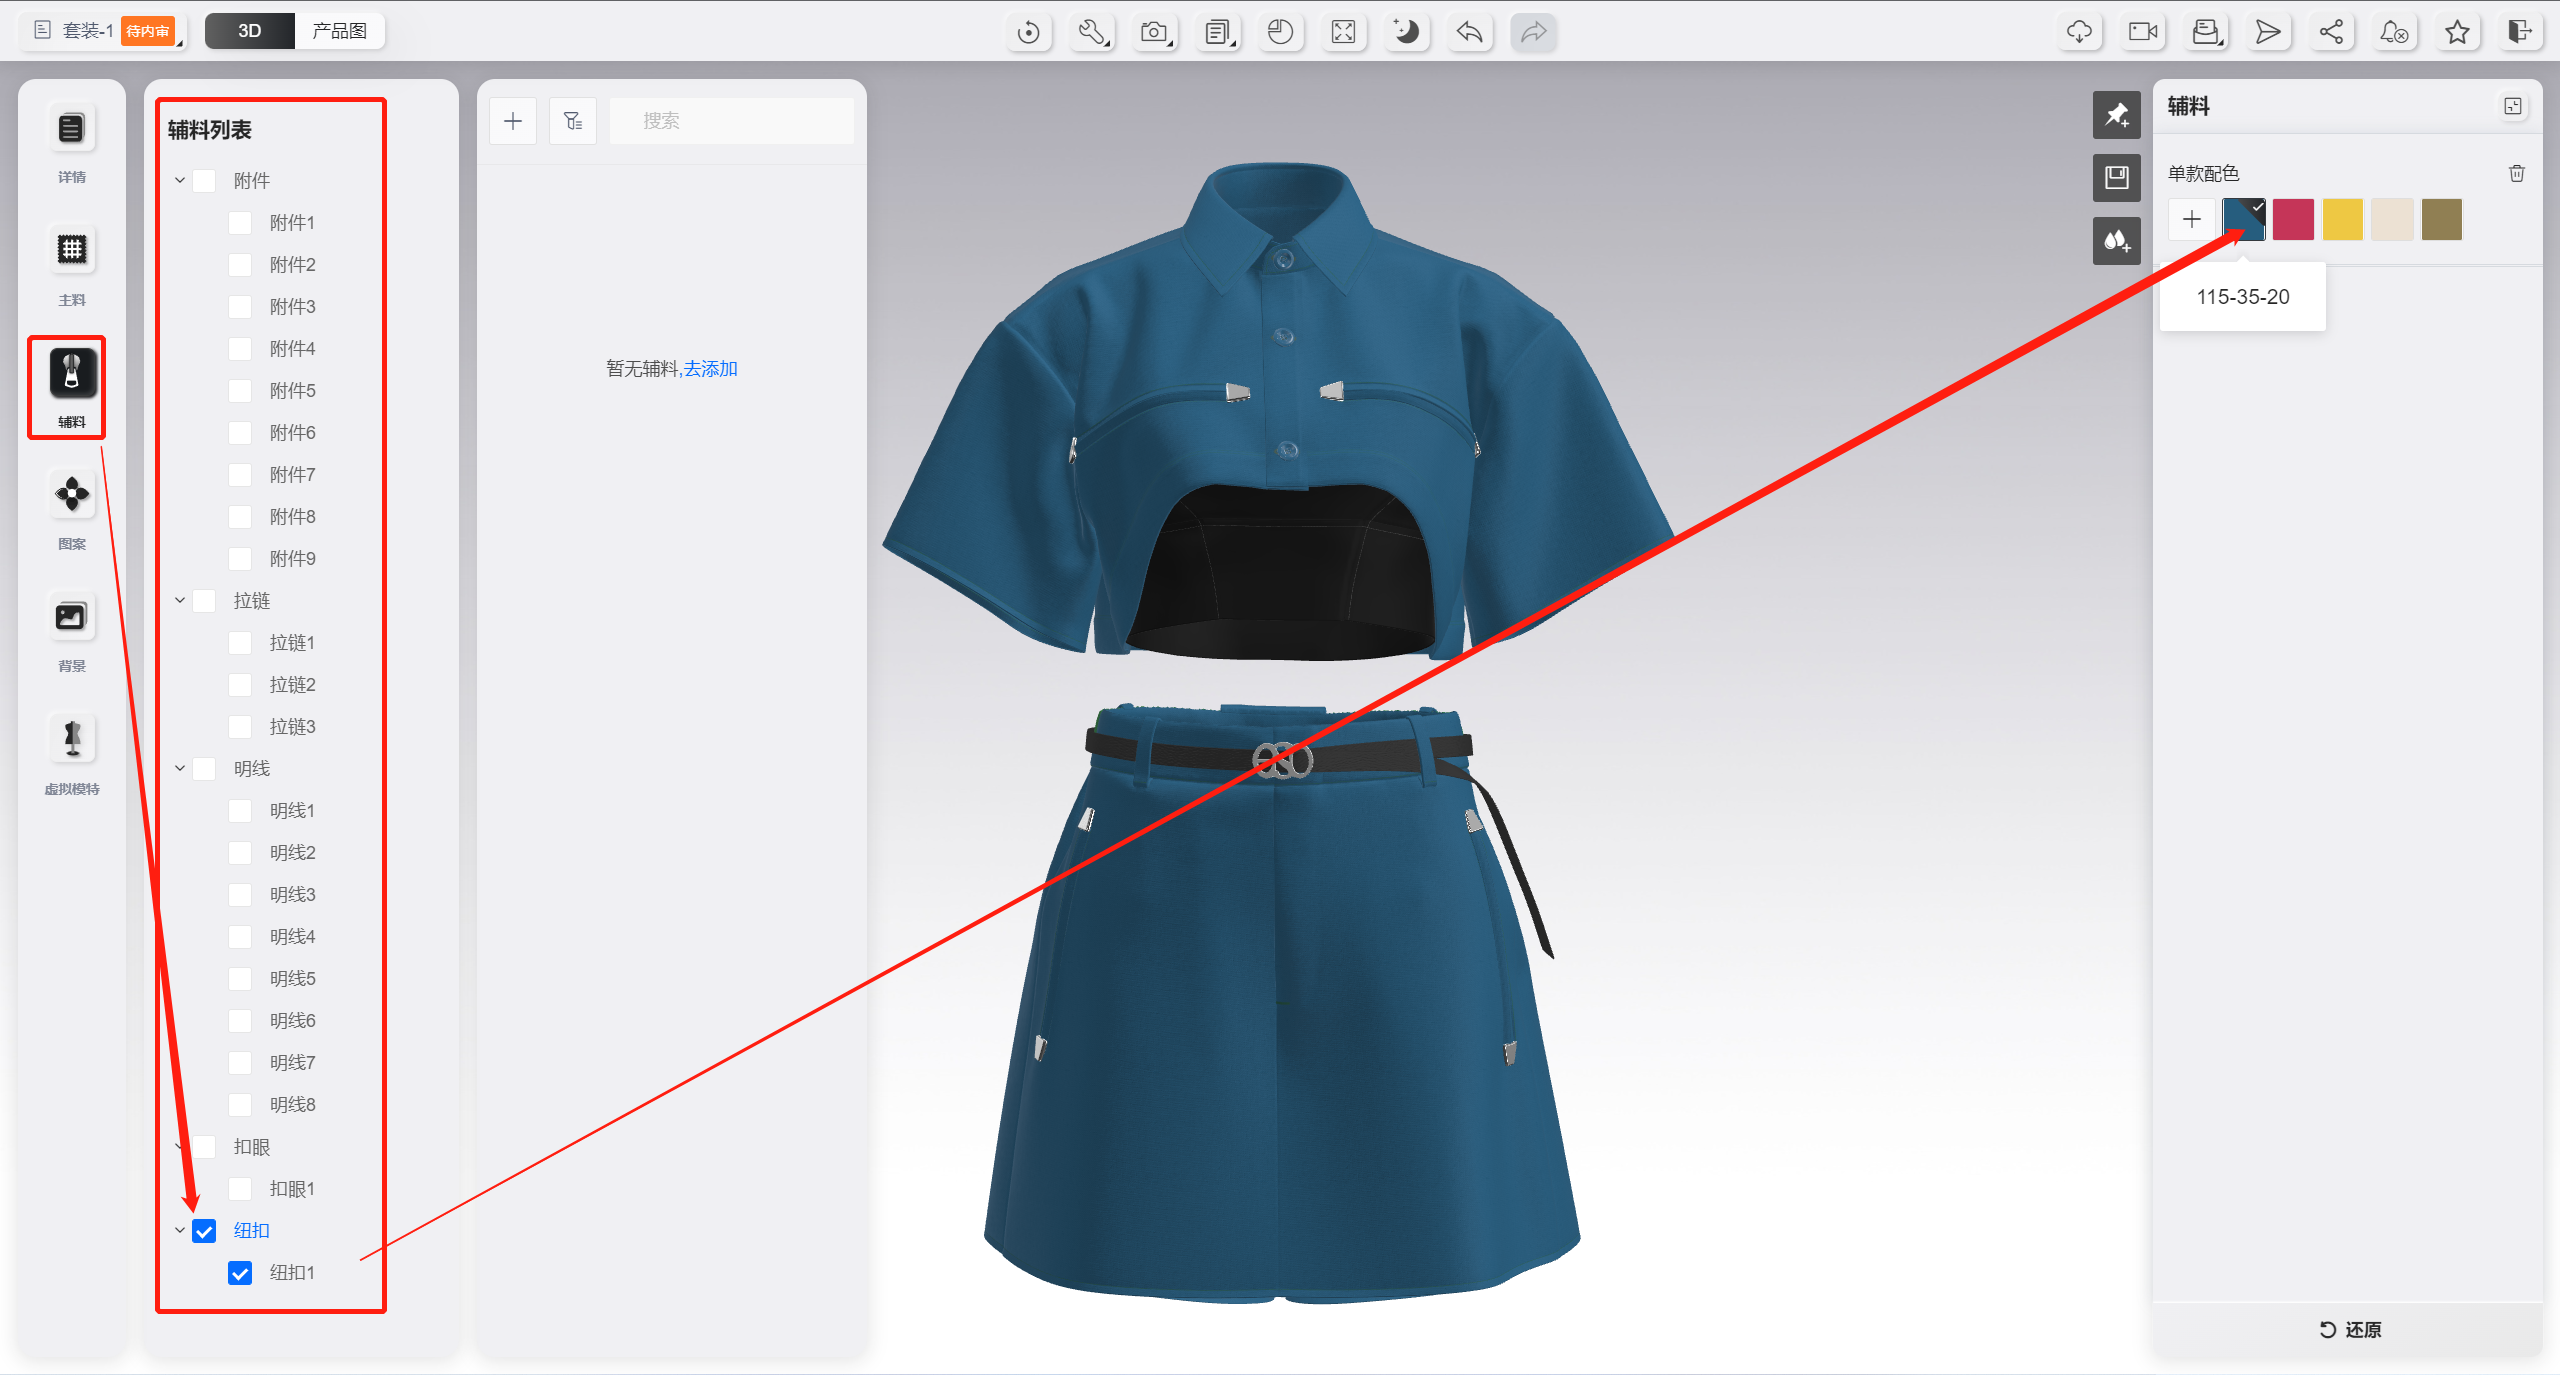The height and width of the screenshot is (1375, 2560).
Task: Switch to the 3D view tab
Action: pos(250,31)
